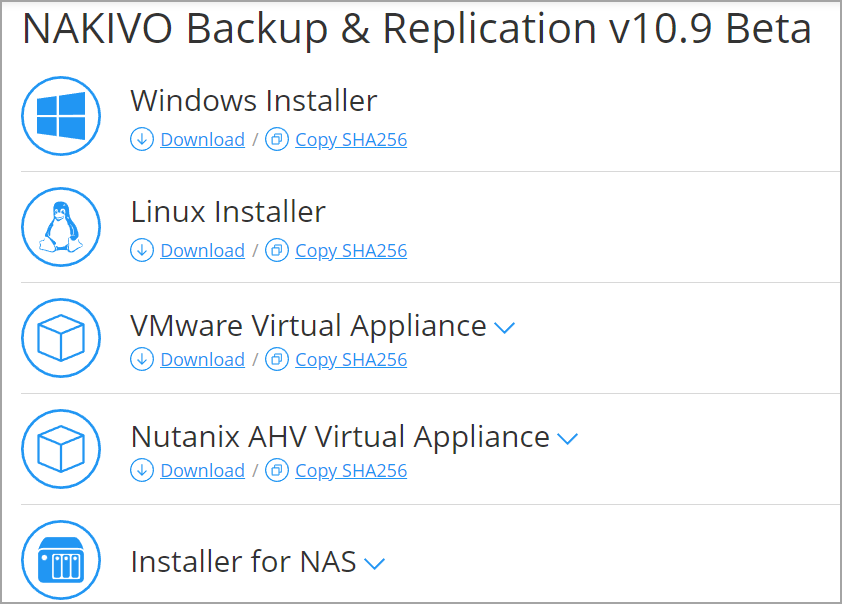Copy SHA256 for Windows Installer
Screen dimensions: 842x604
click(x=351, y=140)
